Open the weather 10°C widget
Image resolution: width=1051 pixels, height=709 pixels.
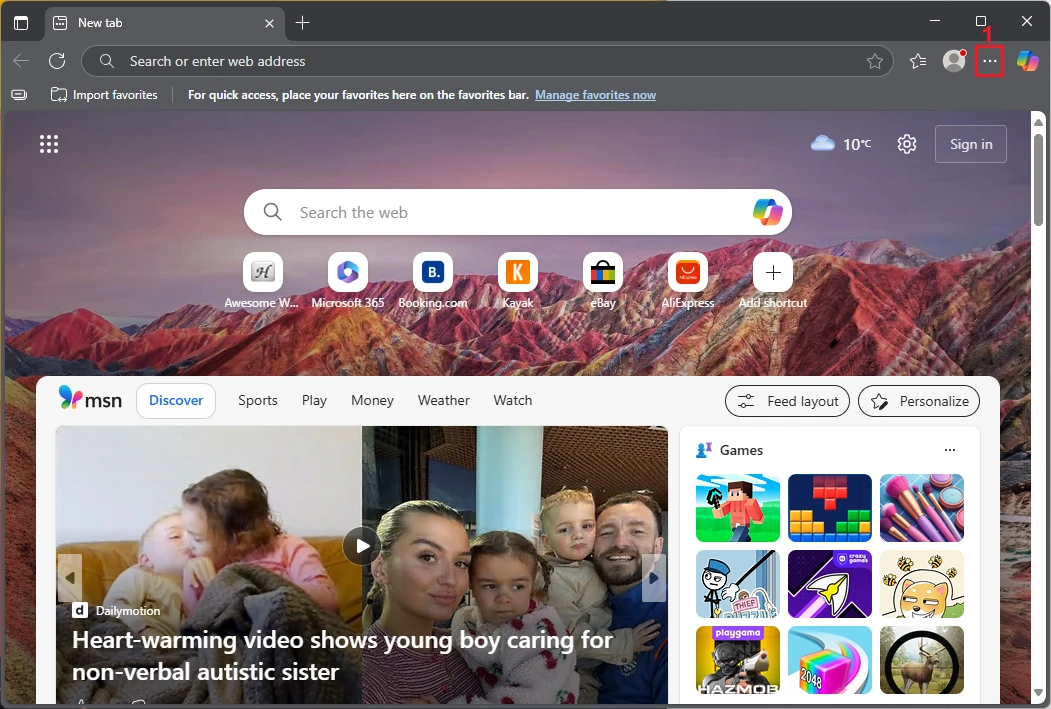click(841, 143)
